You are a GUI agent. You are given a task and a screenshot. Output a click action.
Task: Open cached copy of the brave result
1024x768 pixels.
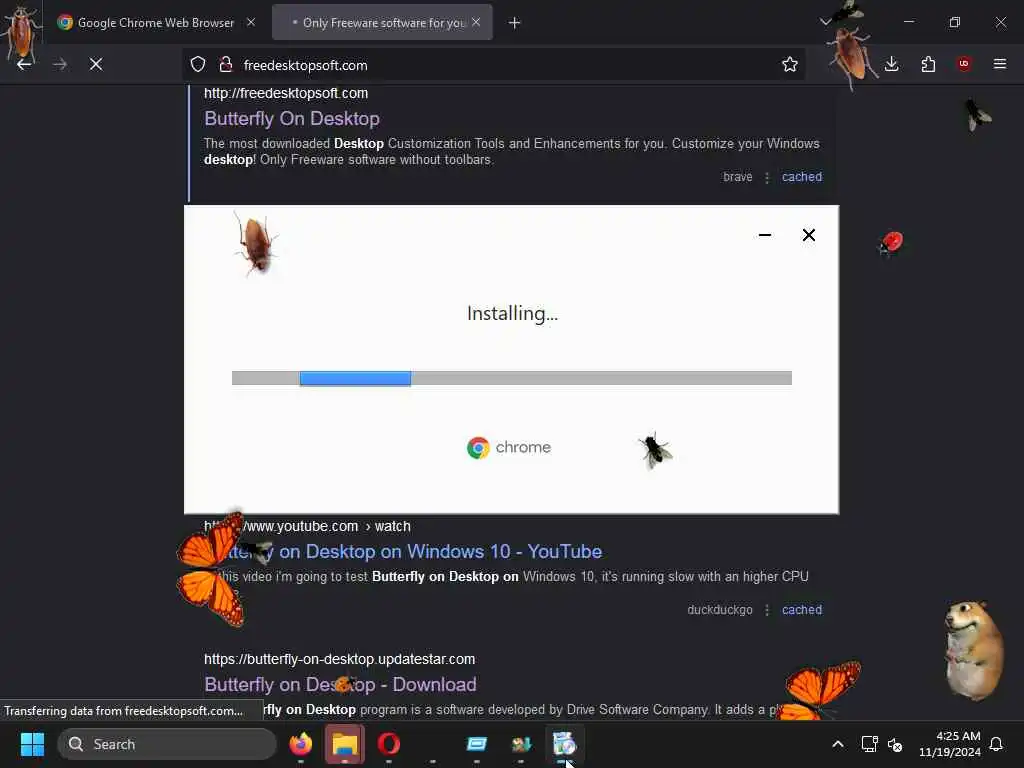click(x=801, y=176)
